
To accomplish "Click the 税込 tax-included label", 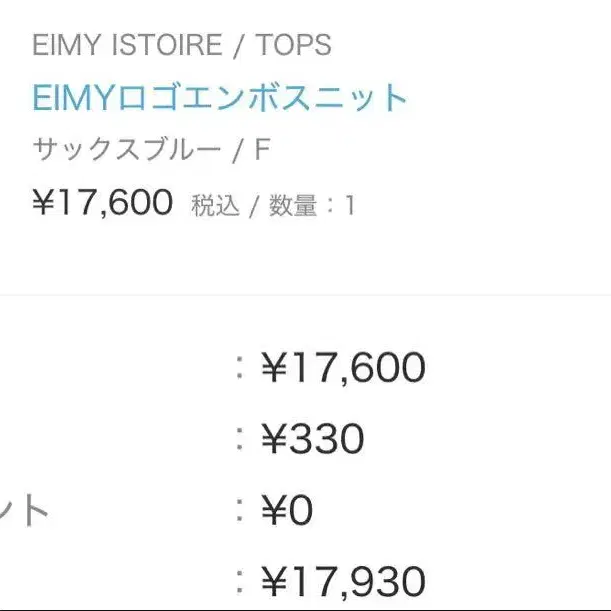I will click(215, 206).
